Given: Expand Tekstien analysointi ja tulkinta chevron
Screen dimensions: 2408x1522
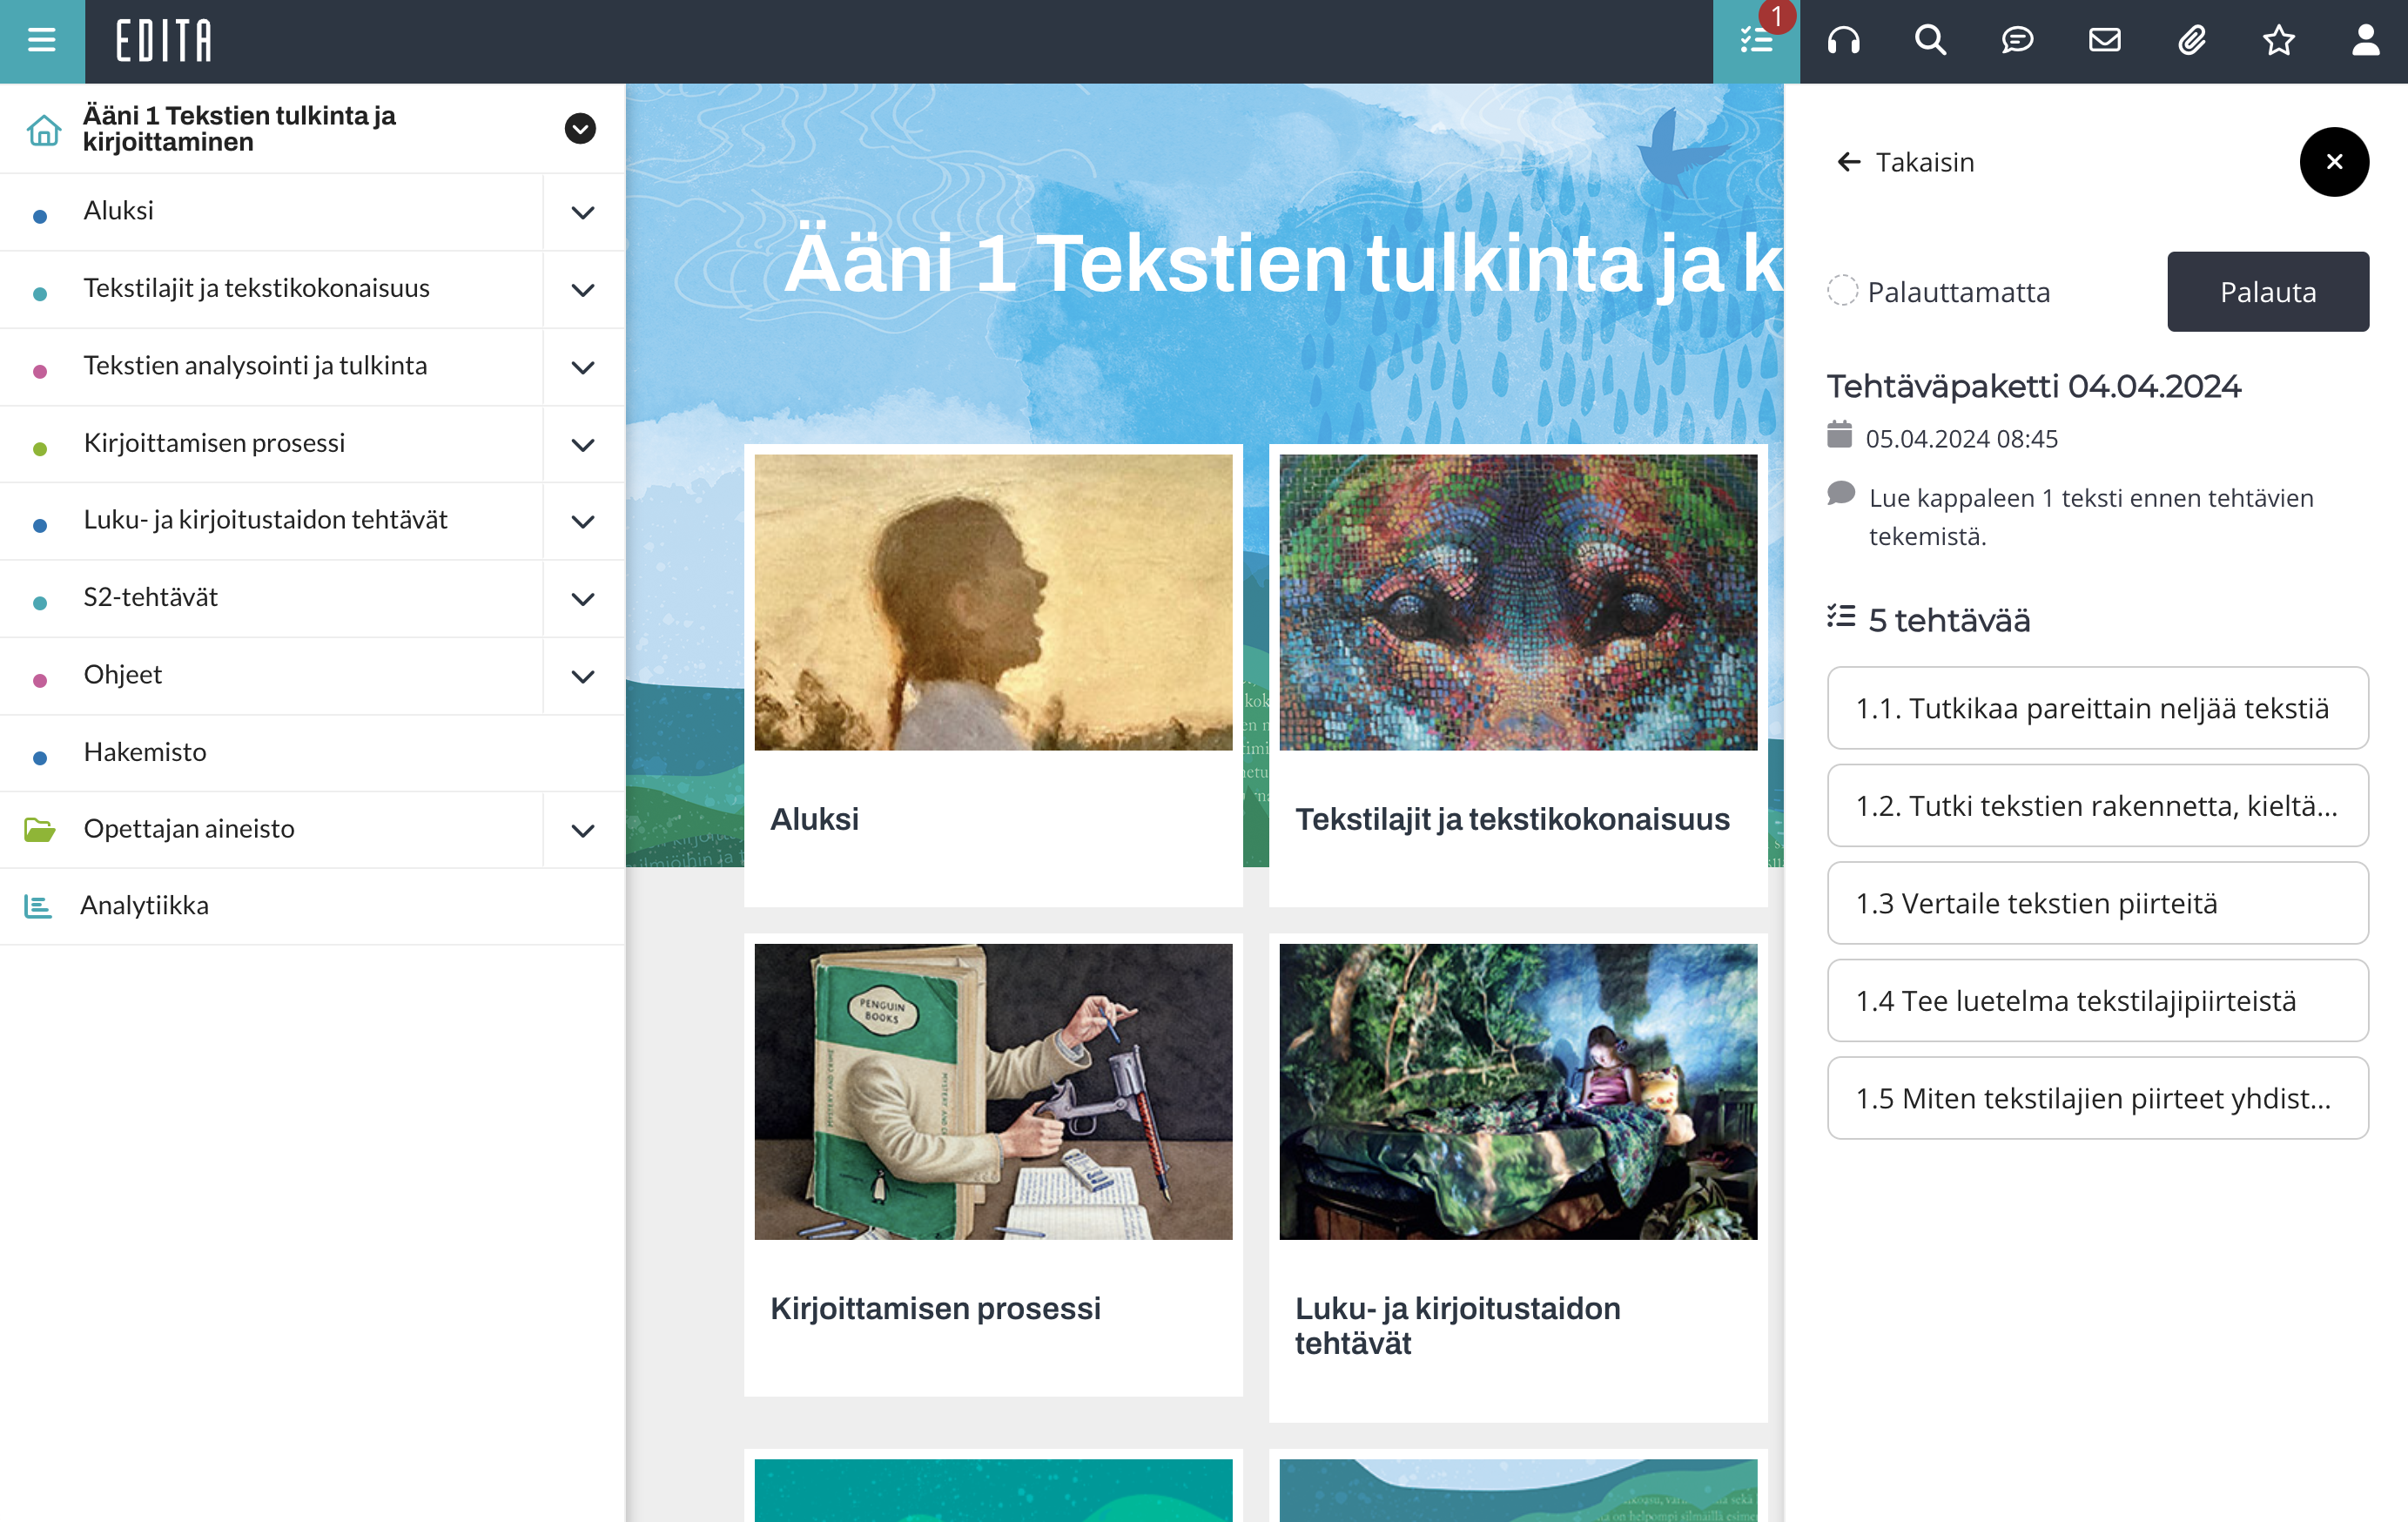Looking at the screenshot, I should (x=583, y=367).
